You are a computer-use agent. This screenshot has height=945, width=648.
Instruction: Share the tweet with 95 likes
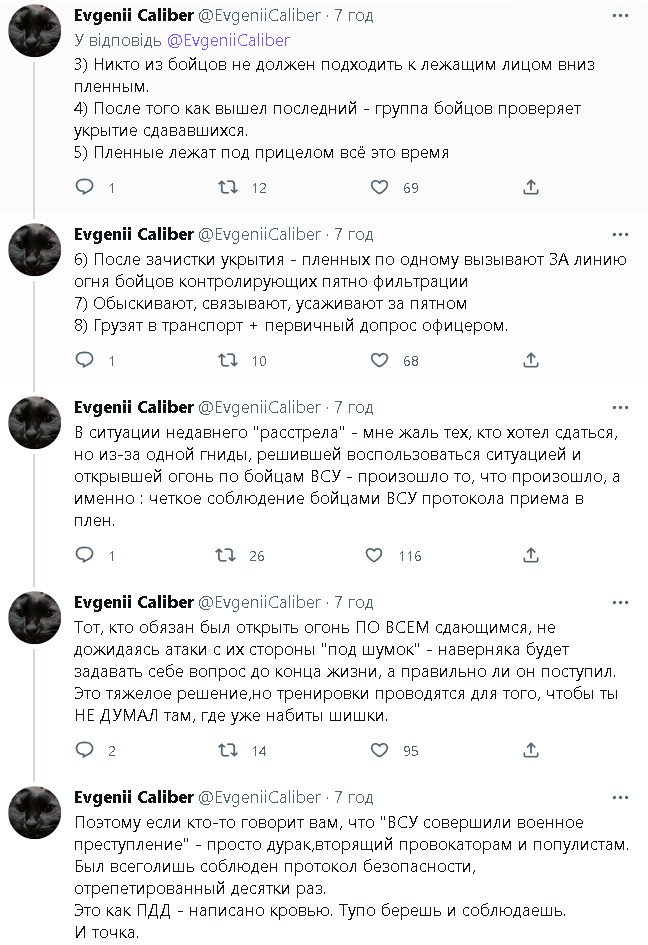[x=531, y=750]
